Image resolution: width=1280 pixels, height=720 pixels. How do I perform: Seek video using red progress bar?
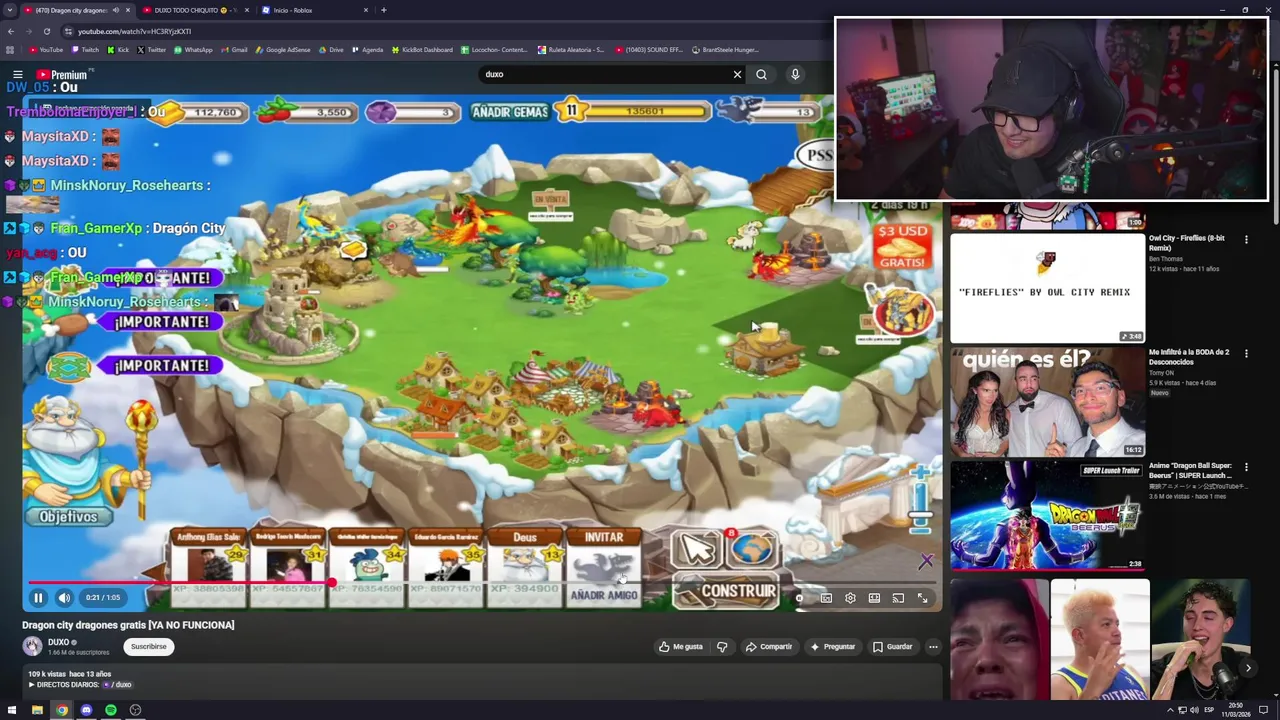click(x=482, y=583)
